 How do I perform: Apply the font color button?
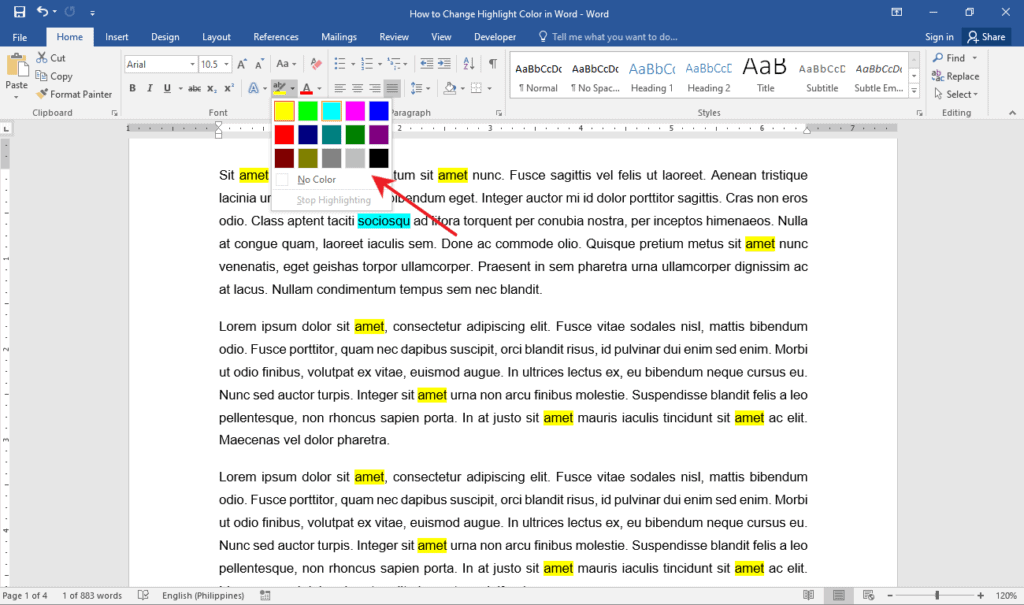click(x=306, y=88)
